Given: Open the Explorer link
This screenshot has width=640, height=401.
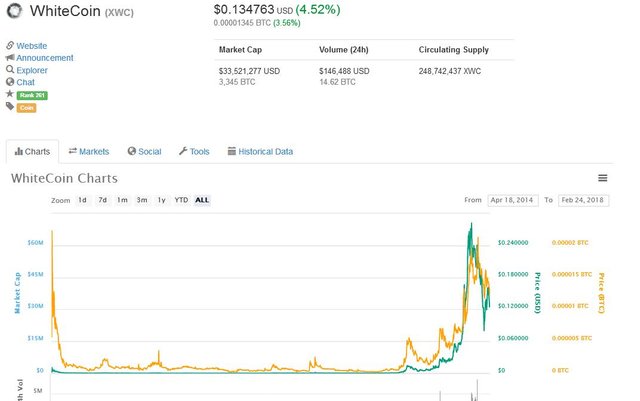Looking at the screenshot, I should point(32,70).
